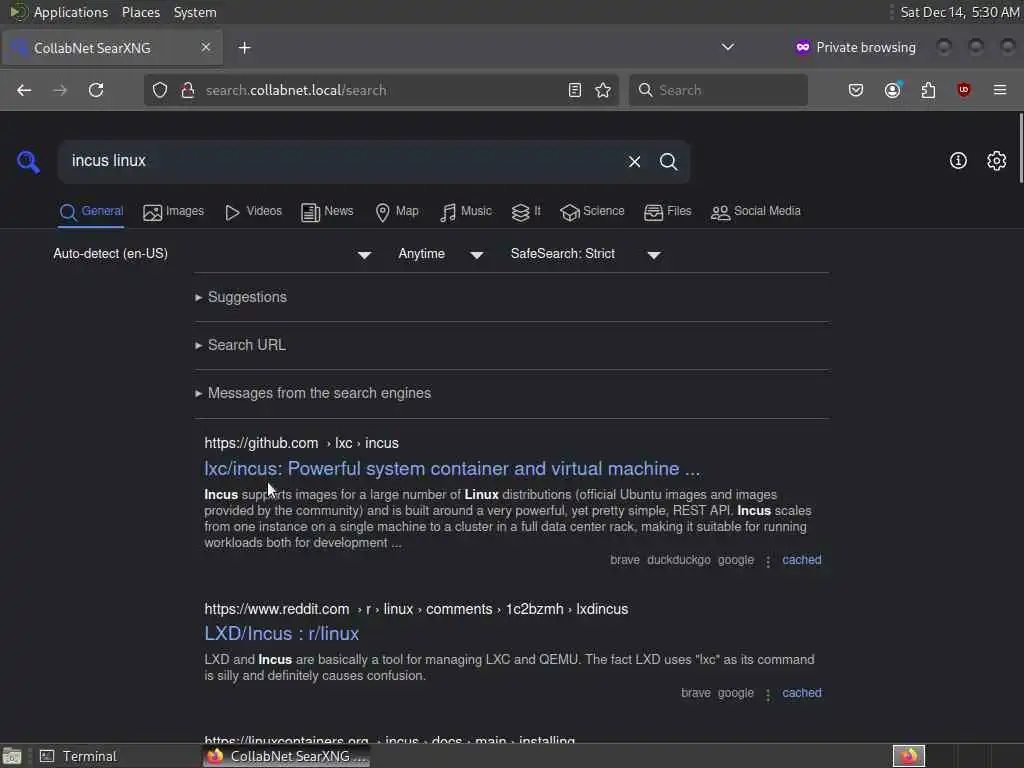Click 'brave' engine label on github result
1024x768 pixels.
(625, 560)
